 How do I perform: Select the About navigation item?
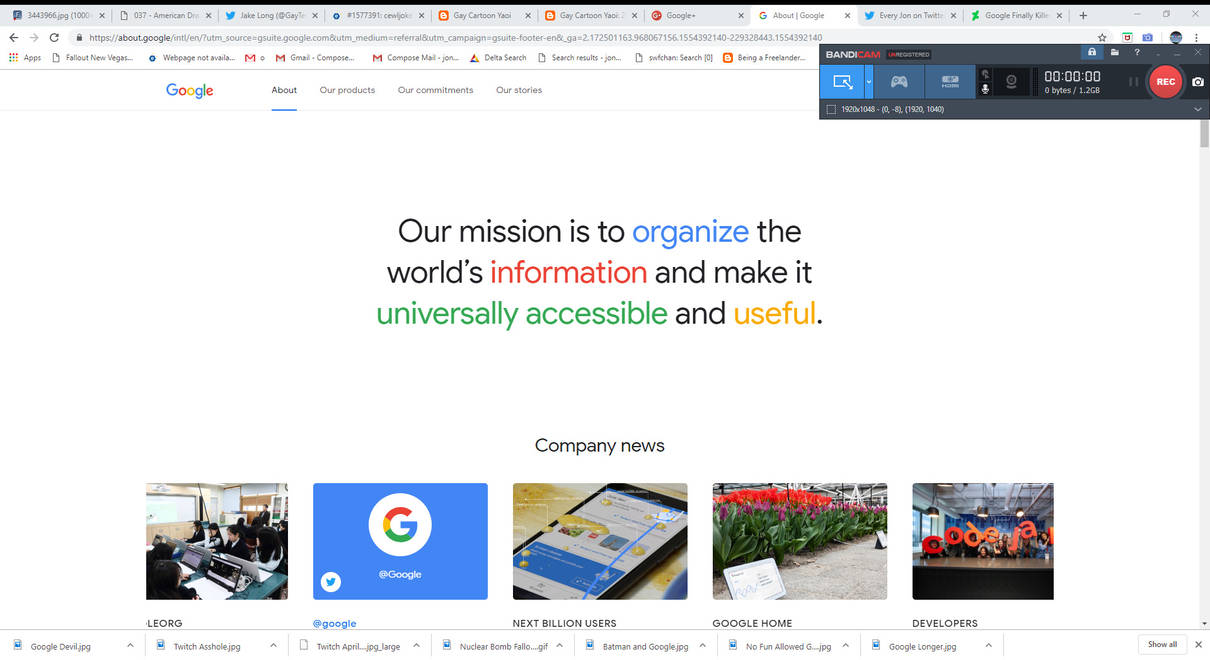pos(284,90)
